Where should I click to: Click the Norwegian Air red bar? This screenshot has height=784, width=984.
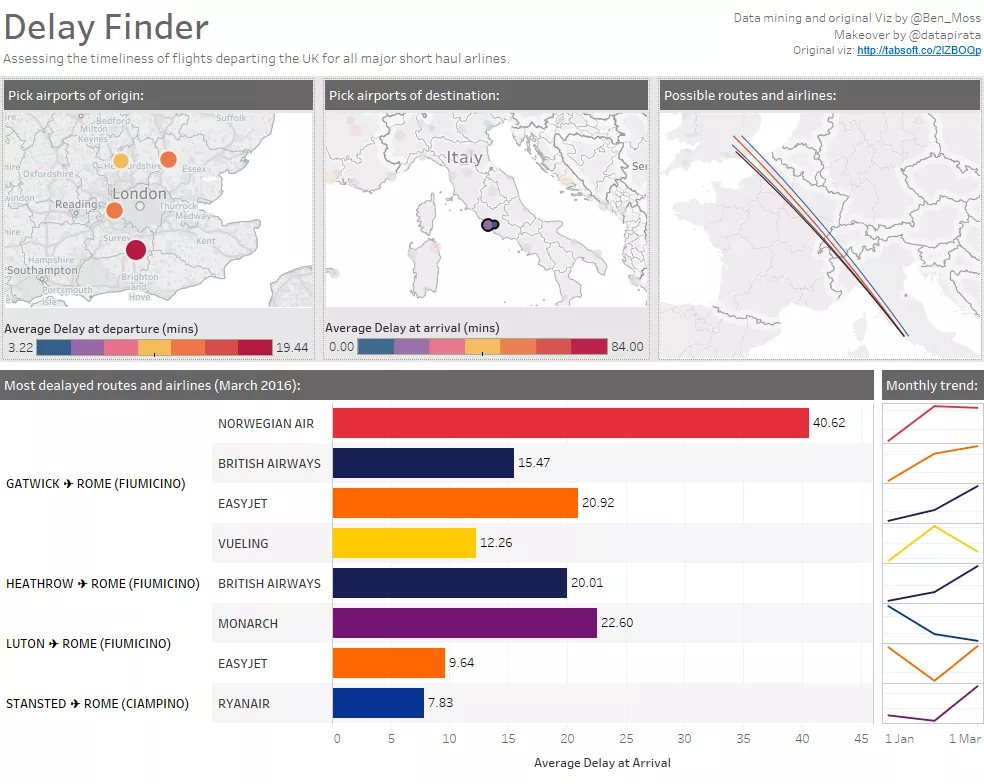570,423
